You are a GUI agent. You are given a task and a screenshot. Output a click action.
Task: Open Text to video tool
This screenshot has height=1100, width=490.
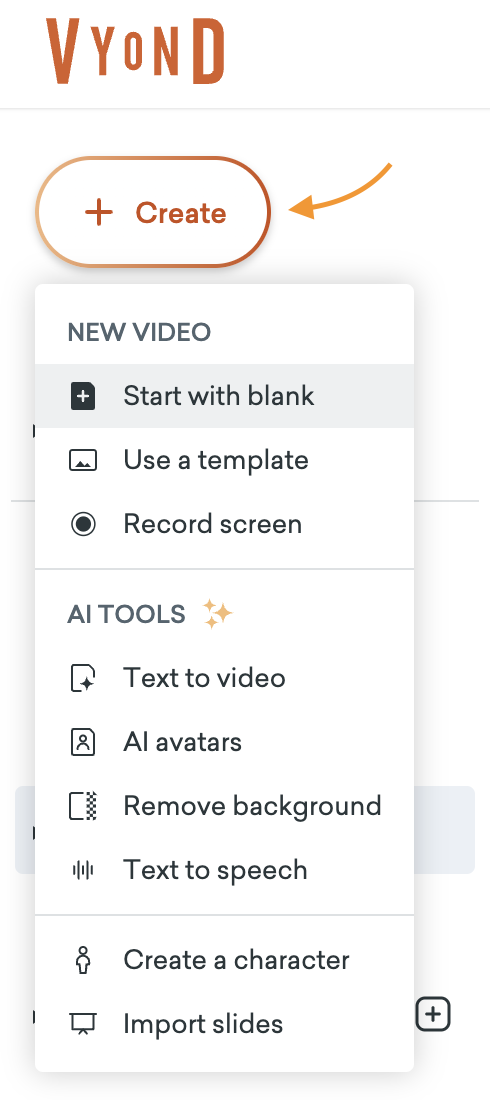[x=225, y=678]
